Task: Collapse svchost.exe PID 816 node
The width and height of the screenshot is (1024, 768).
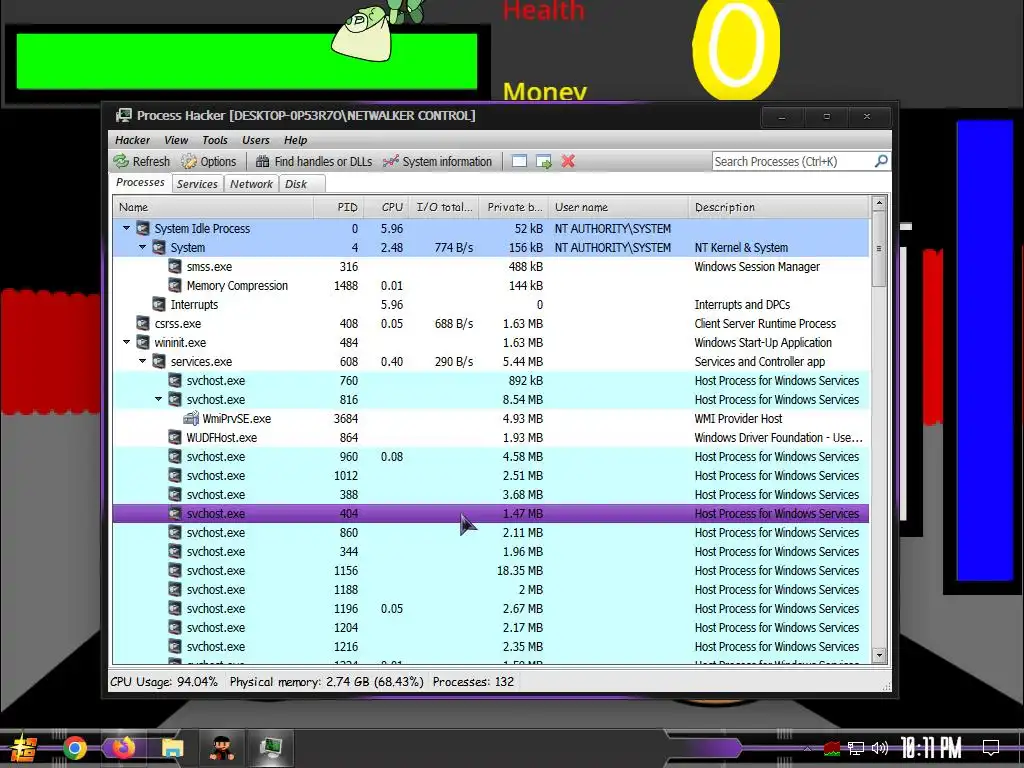Action: tap(159, 399)
